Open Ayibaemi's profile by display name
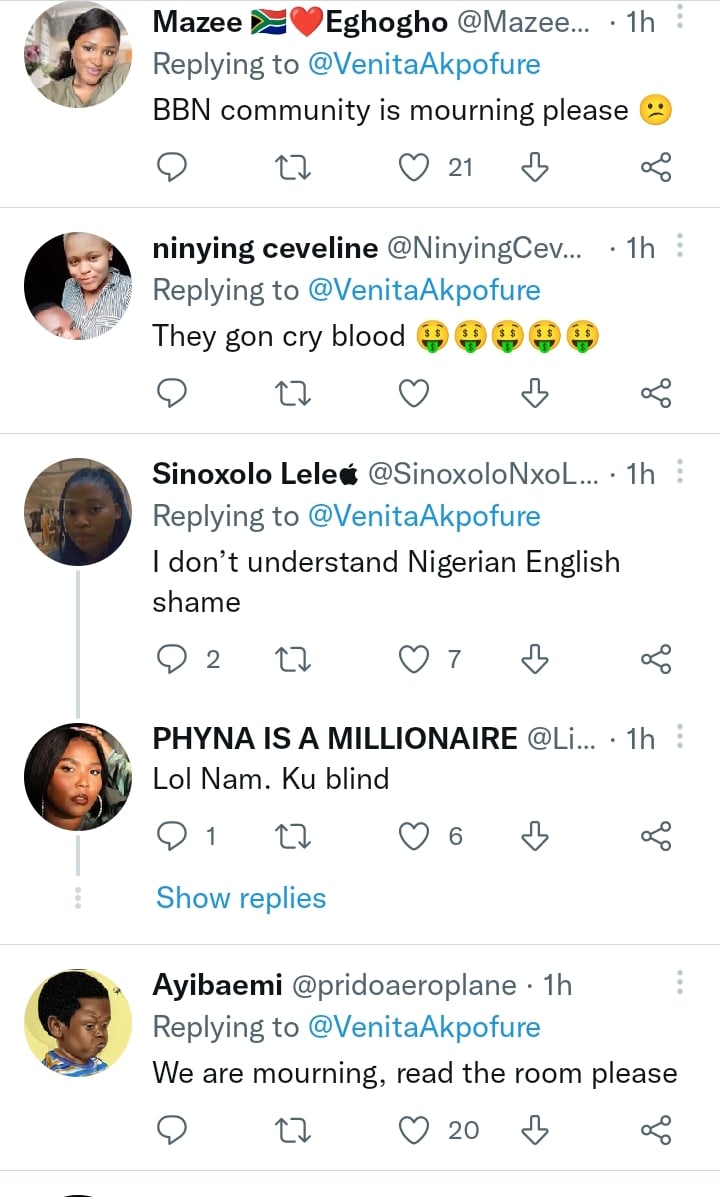The height and width of the screenshot is (1197, 720). click(216, 985)
